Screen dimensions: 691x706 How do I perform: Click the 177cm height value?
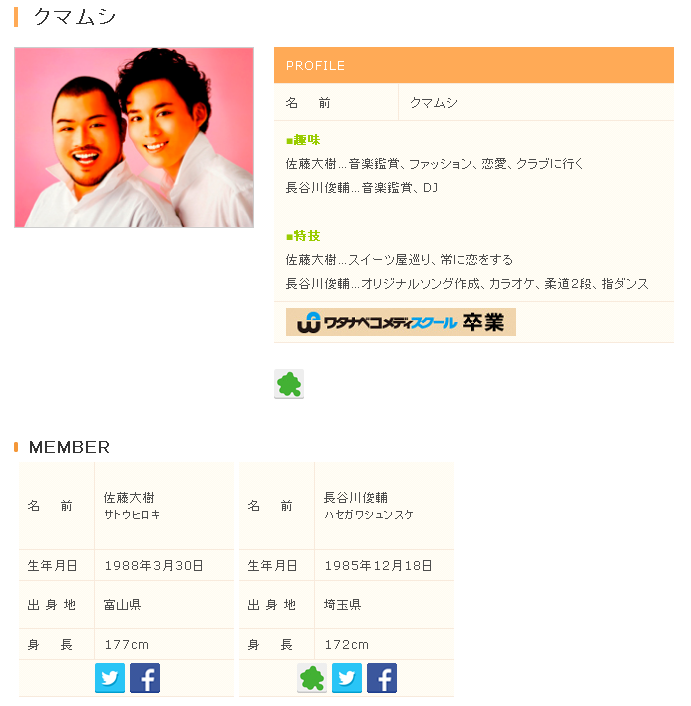[126, 645]
